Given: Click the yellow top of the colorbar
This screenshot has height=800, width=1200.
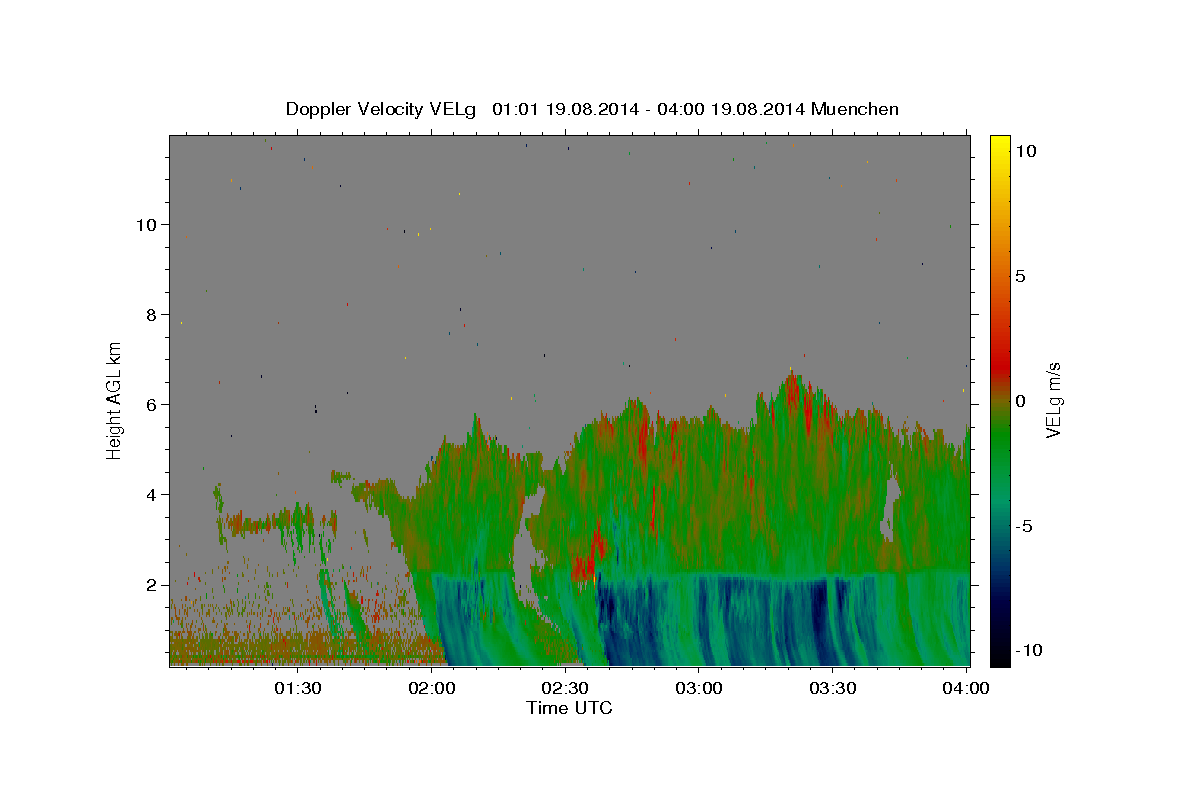Looking at the screenshot, I should click(x=1000, y=145).
